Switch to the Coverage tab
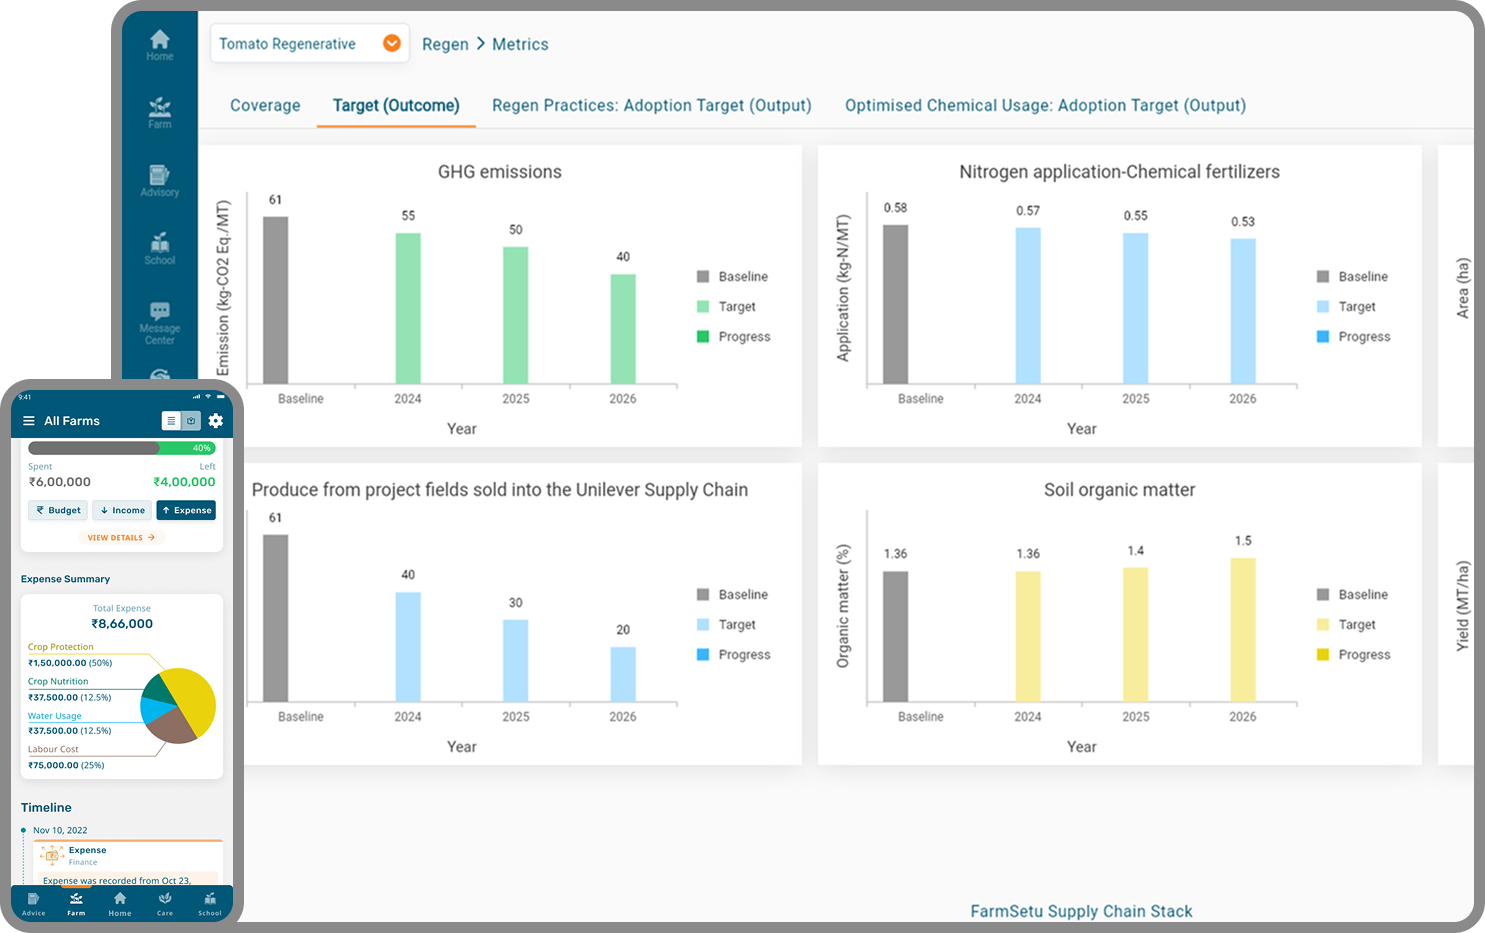Image resolution: width=1485 pixels, height=933 pixels. tap(265, 105)
